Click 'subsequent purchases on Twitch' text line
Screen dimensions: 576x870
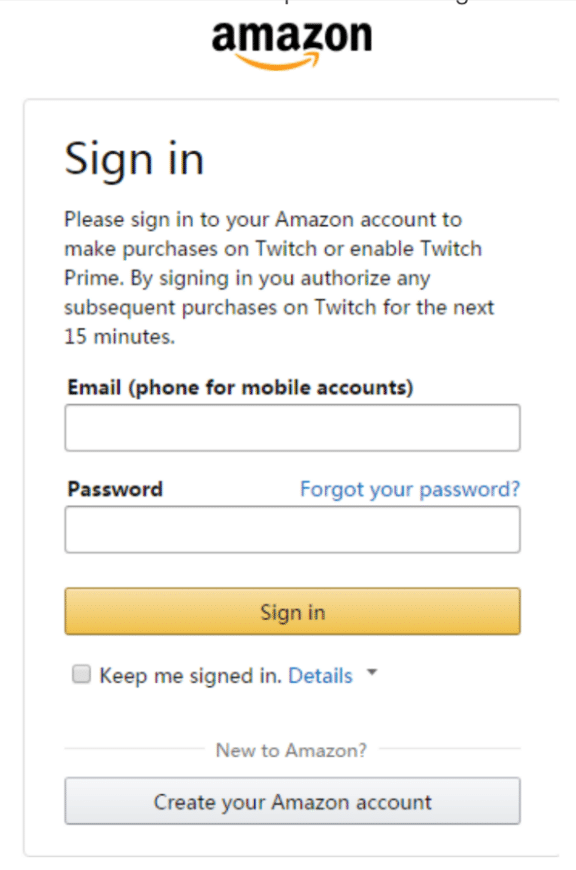click(x=220, y=307)
